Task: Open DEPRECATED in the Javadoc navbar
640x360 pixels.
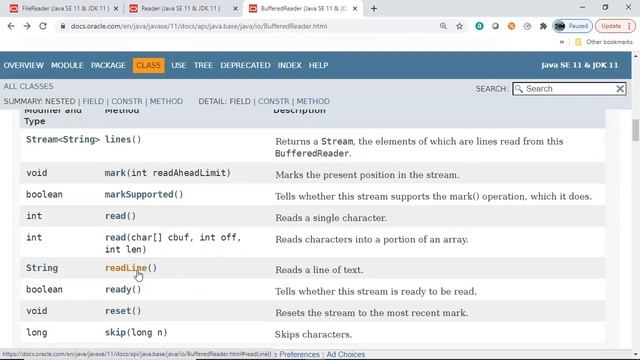Action: [x=245, y=65]
